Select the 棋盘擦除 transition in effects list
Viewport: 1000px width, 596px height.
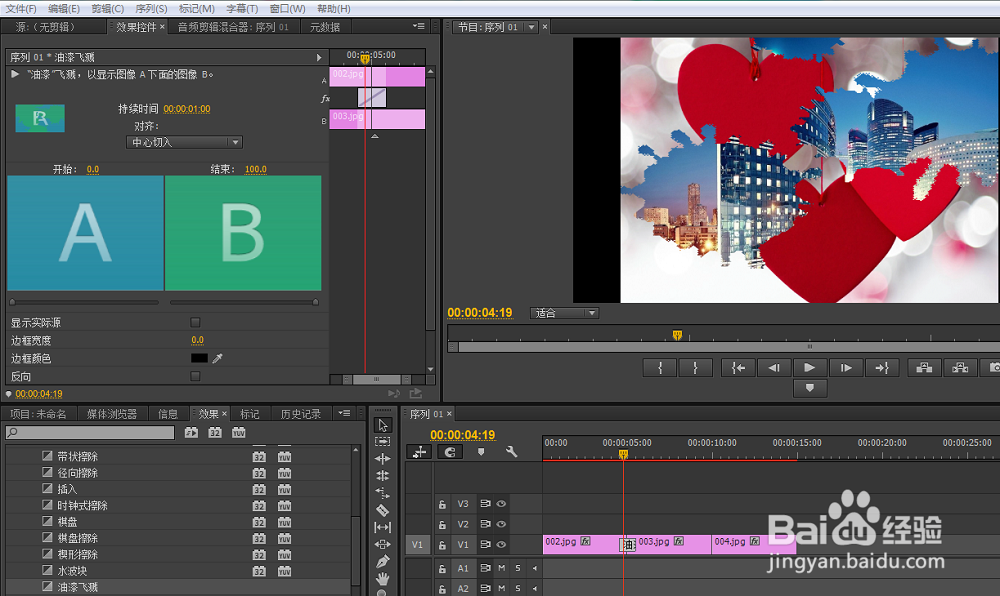(x=78, y=538)
